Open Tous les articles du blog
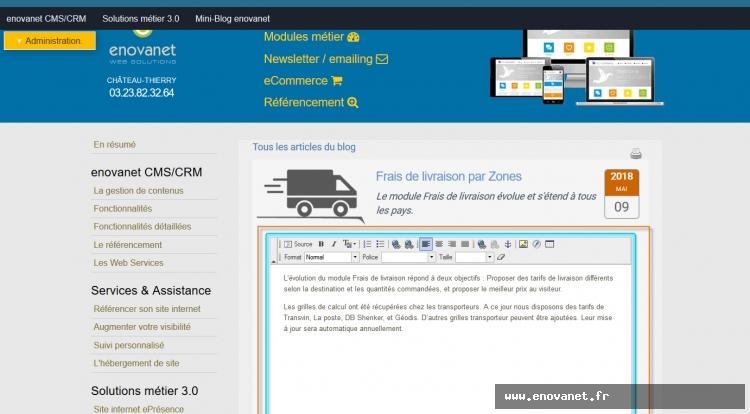The image size is (750, 414). [x=304, y=147]
